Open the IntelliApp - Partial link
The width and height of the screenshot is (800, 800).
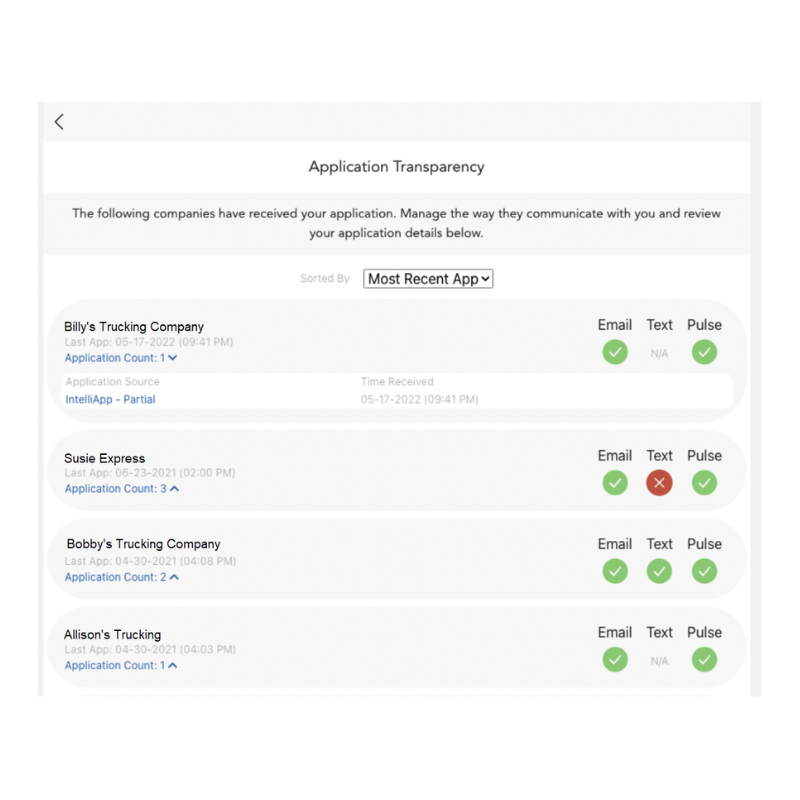(110, 397)
